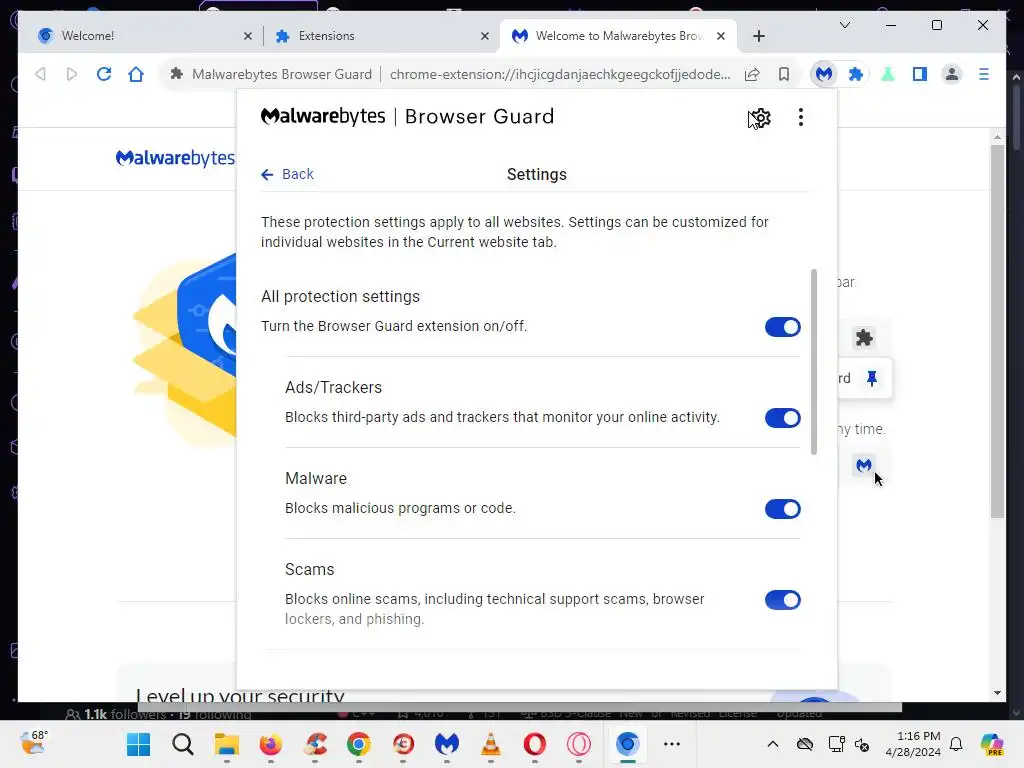Close the Welcome! tab
The image size is (1024, 768).
(x=248, y=37)
